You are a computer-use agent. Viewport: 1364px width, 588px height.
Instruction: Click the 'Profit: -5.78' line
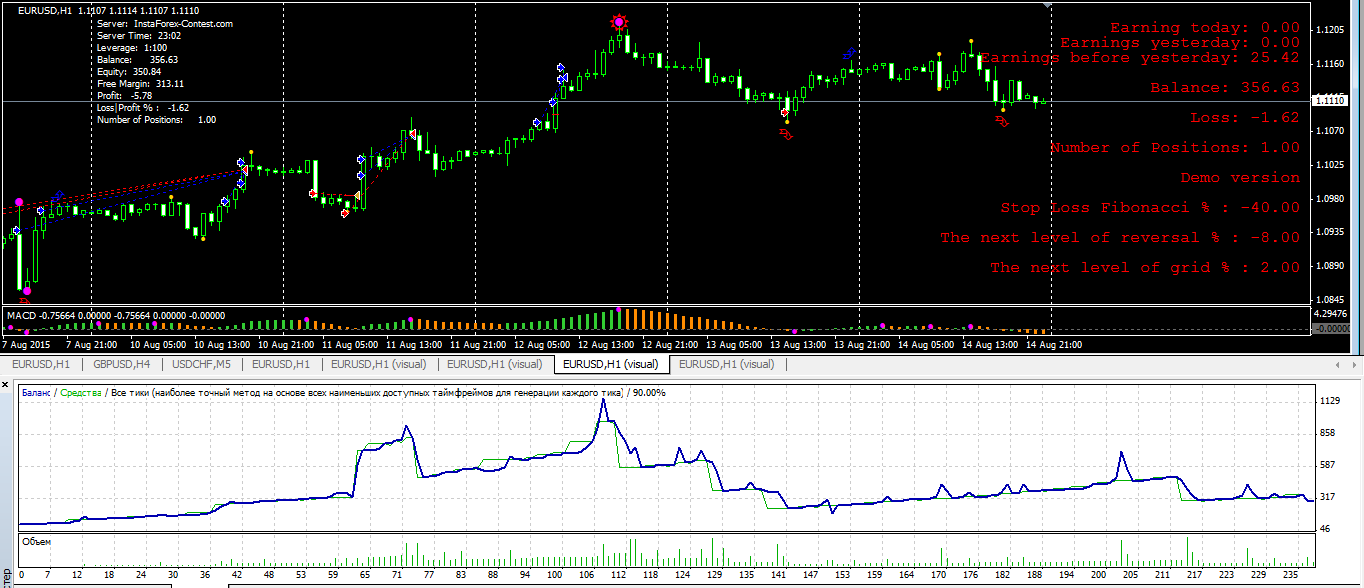tap(124, 95)
